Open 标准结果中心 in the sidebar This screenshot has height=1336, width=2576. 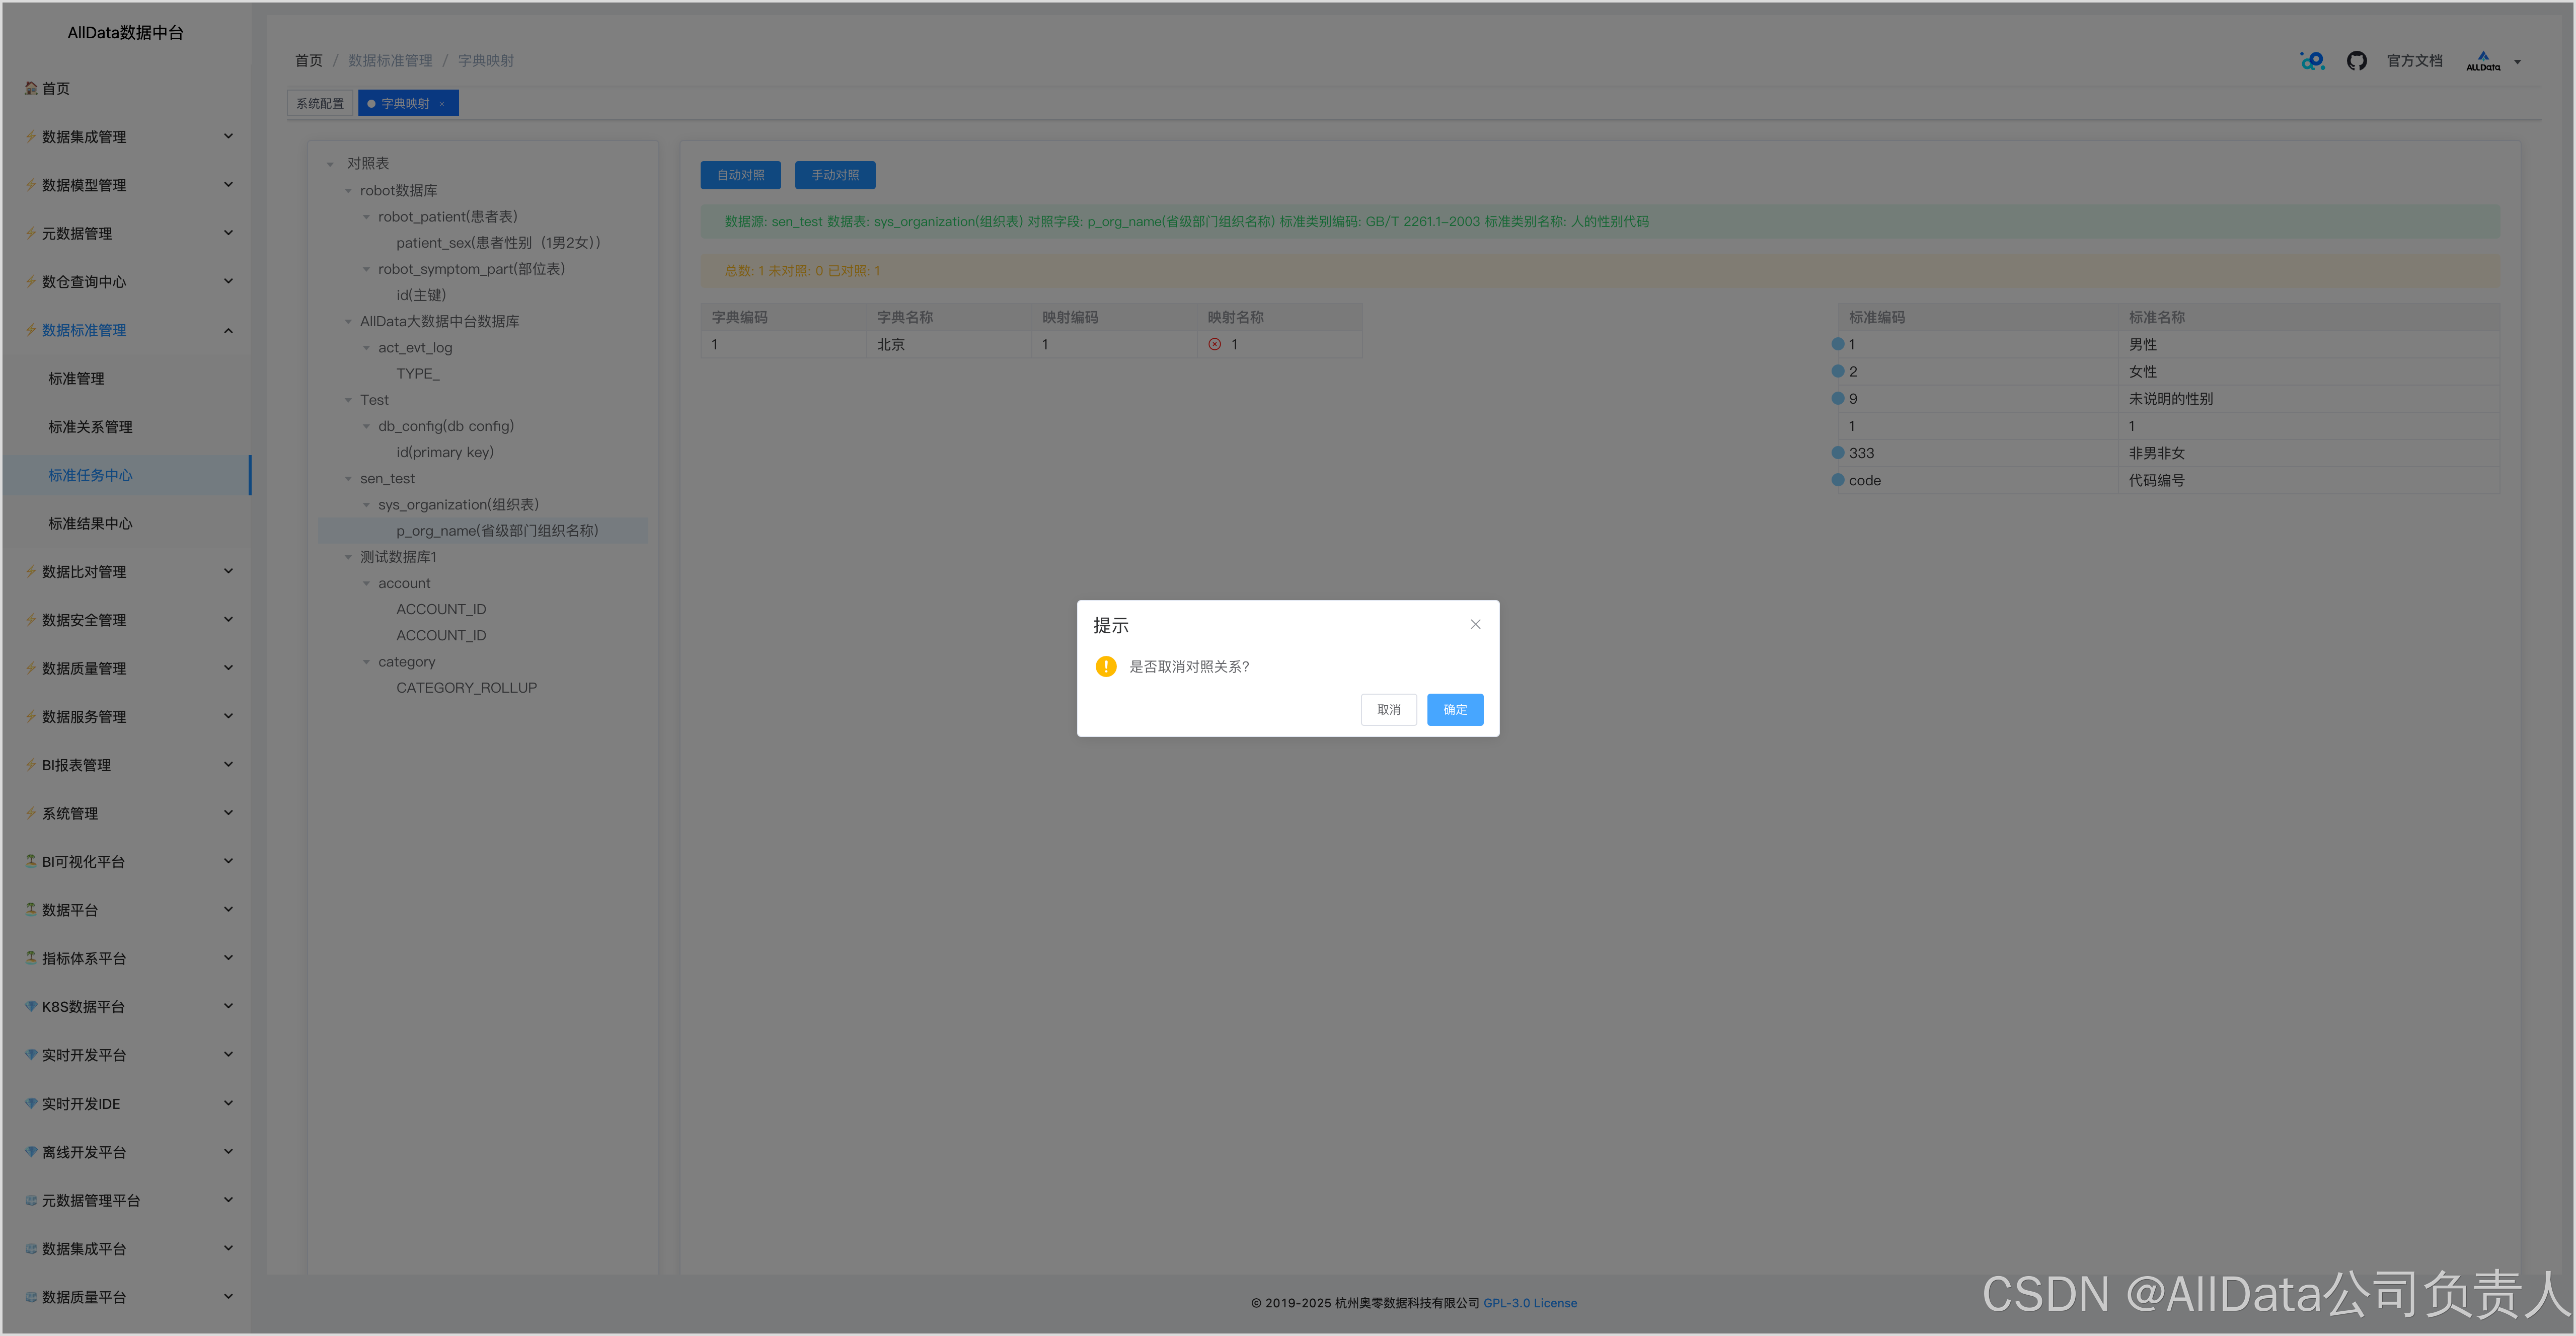point(90,523)
